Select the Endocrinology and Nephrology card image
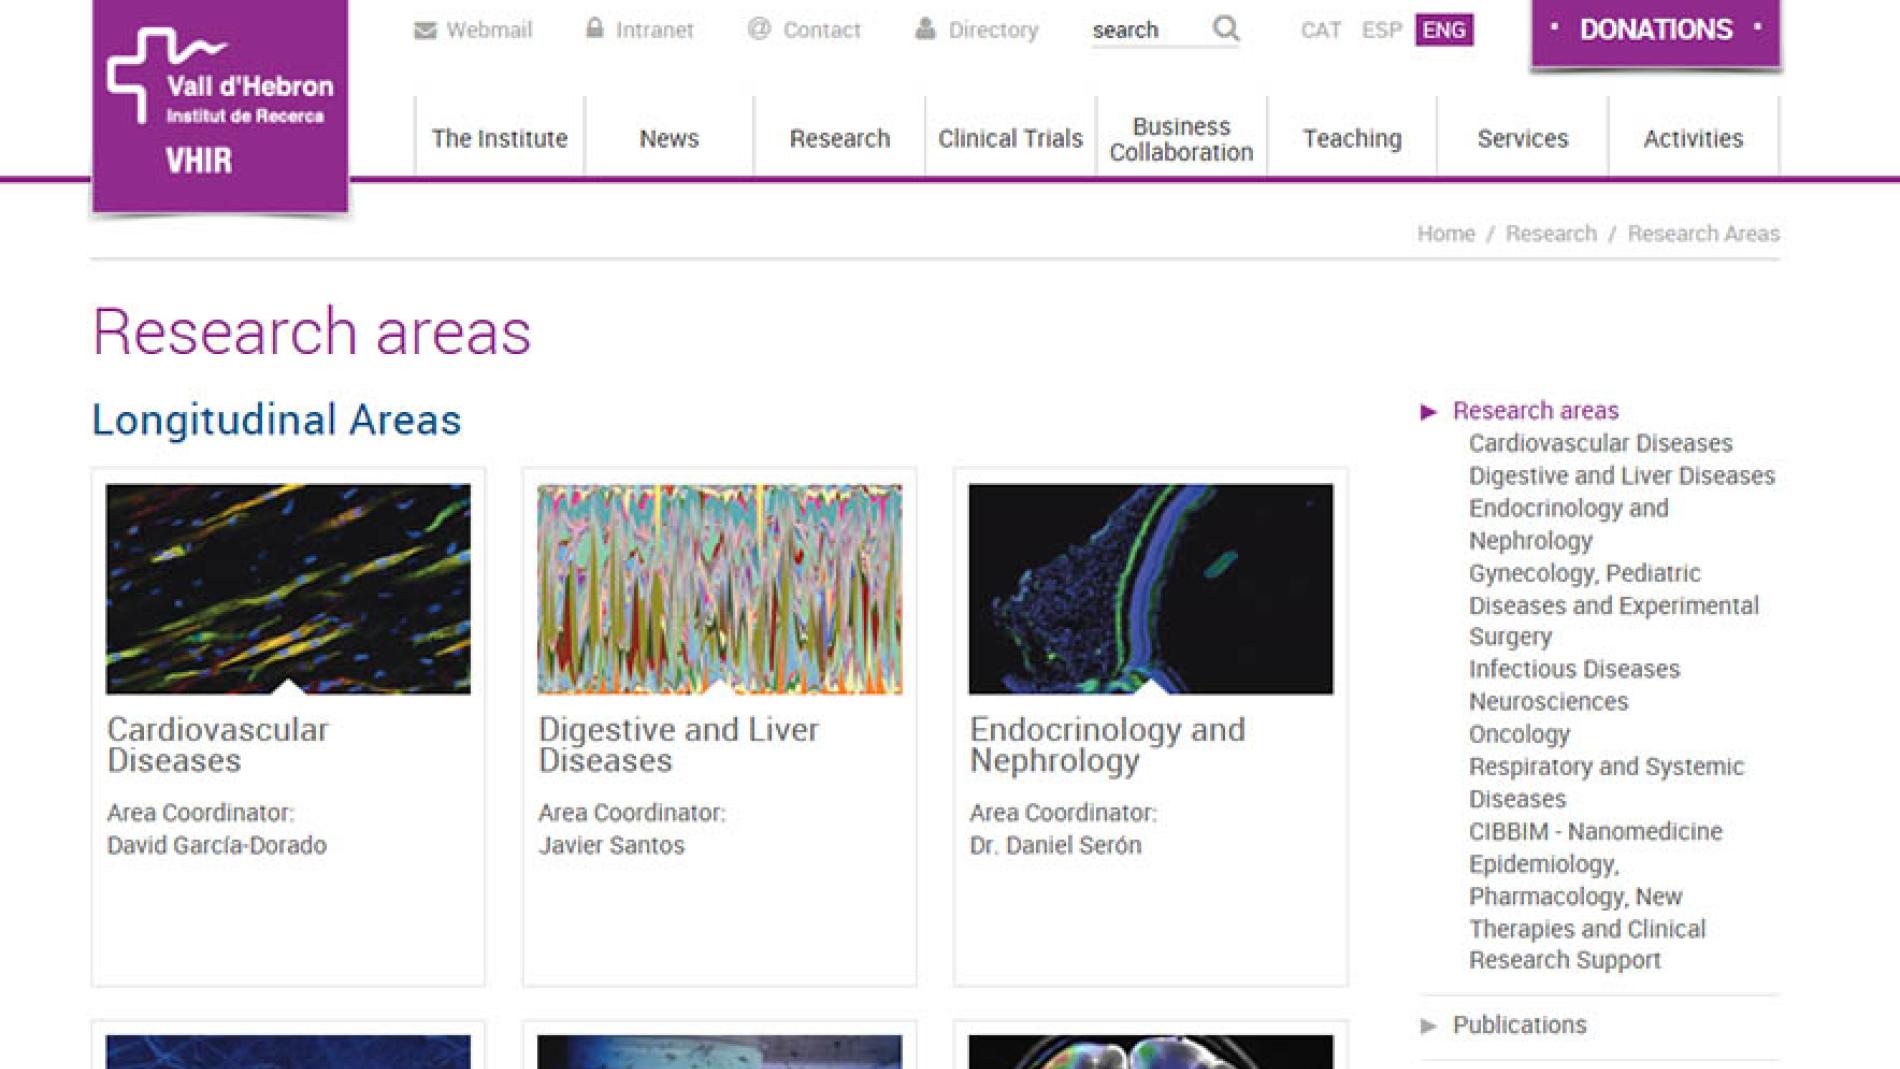Screen dimensions: 1900x1069 click(1150, 589)
